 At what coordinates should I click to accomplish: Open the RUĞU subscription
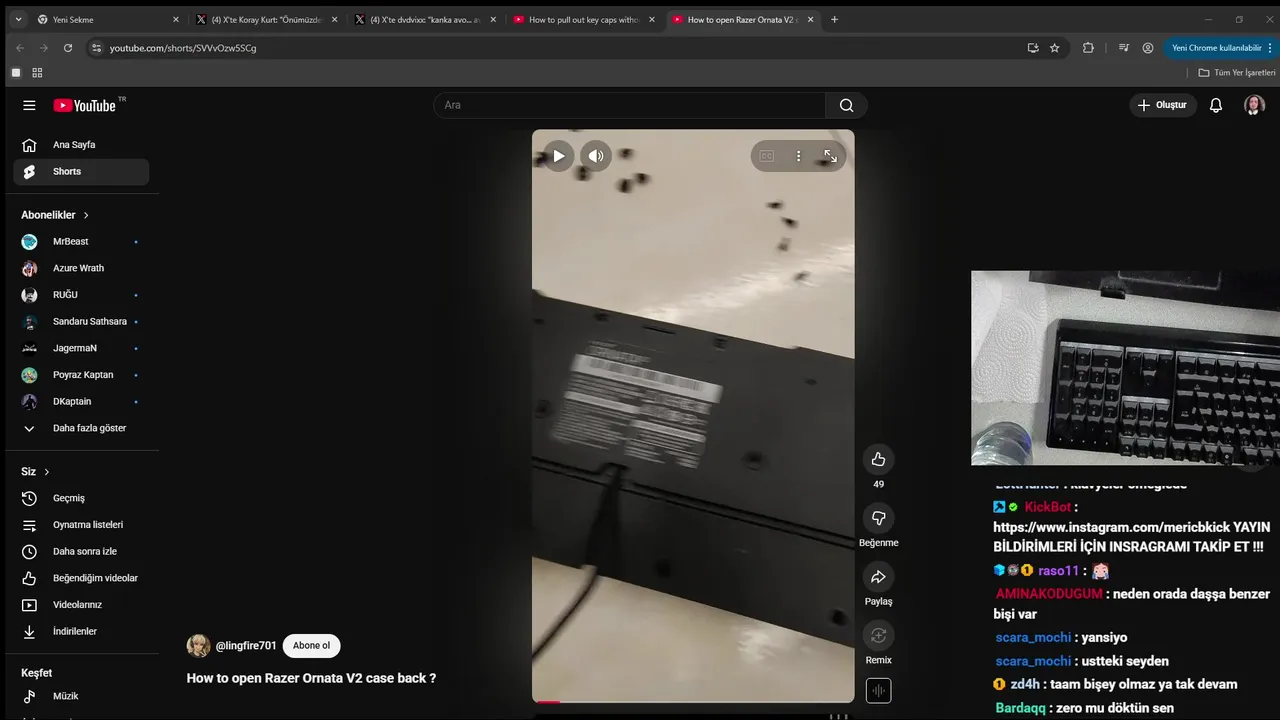point(81,295)
